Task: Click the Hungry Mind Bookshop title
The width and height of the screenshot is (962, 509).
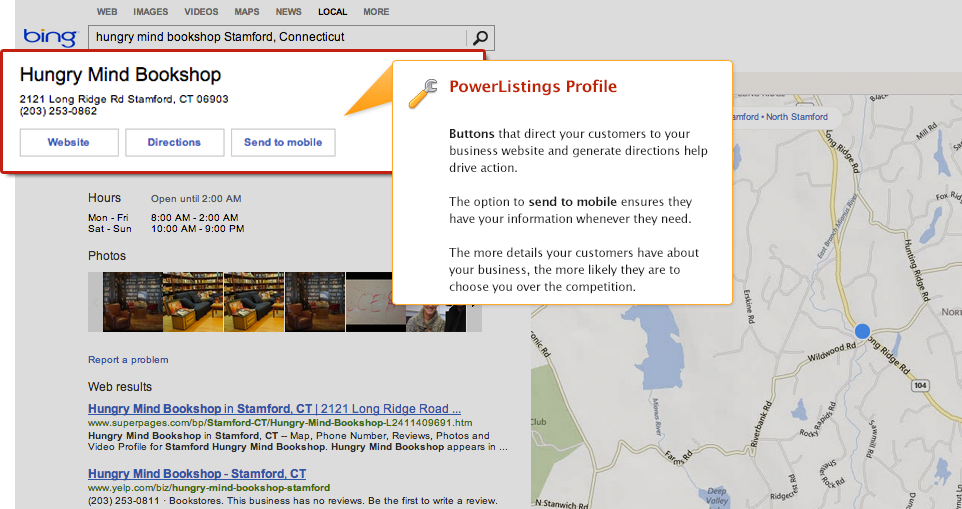Action: coord(120,75)
